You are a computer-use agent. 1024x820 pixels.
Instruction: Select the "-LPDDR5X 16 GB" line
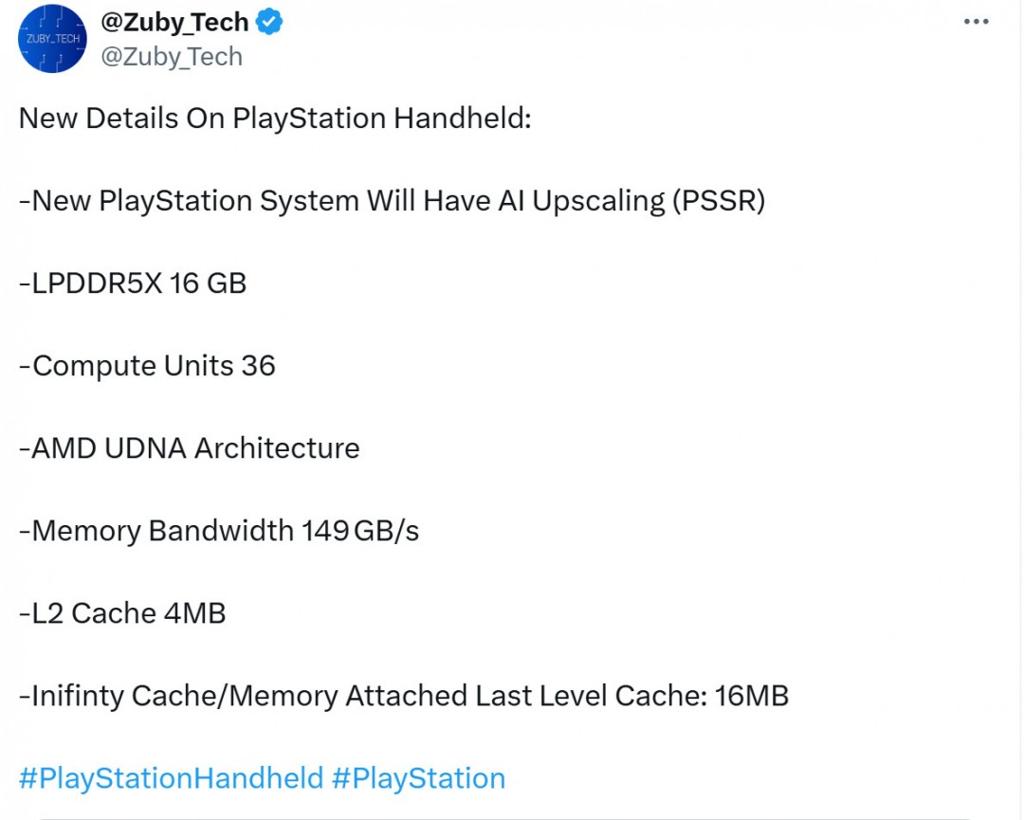133,283
